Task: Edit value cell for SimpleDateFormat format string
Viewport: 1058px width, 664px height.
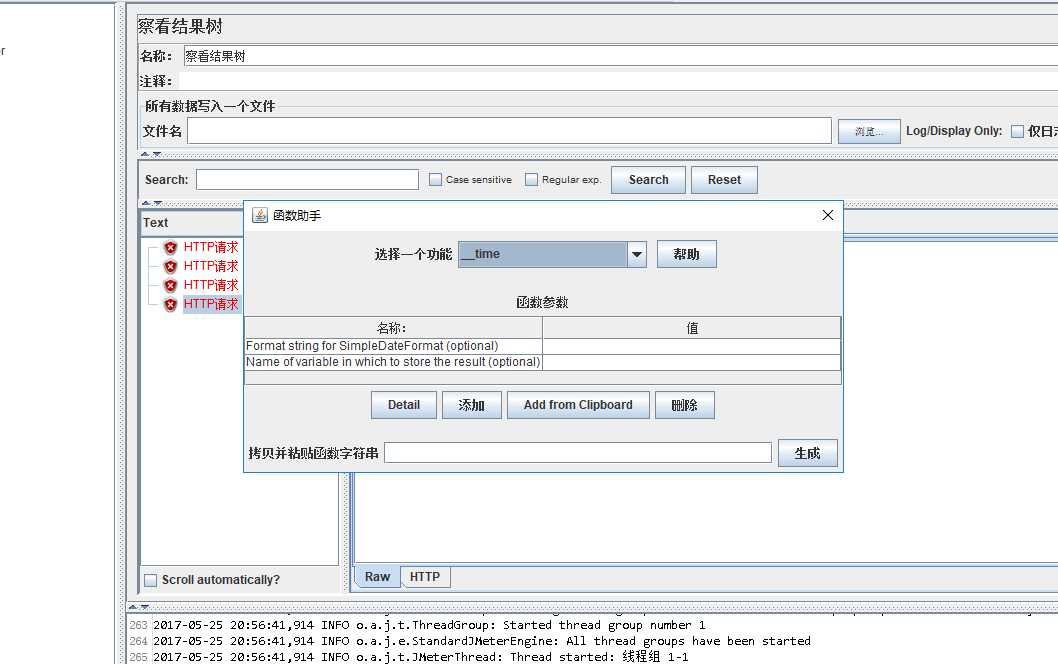Action: coord(692,346)
